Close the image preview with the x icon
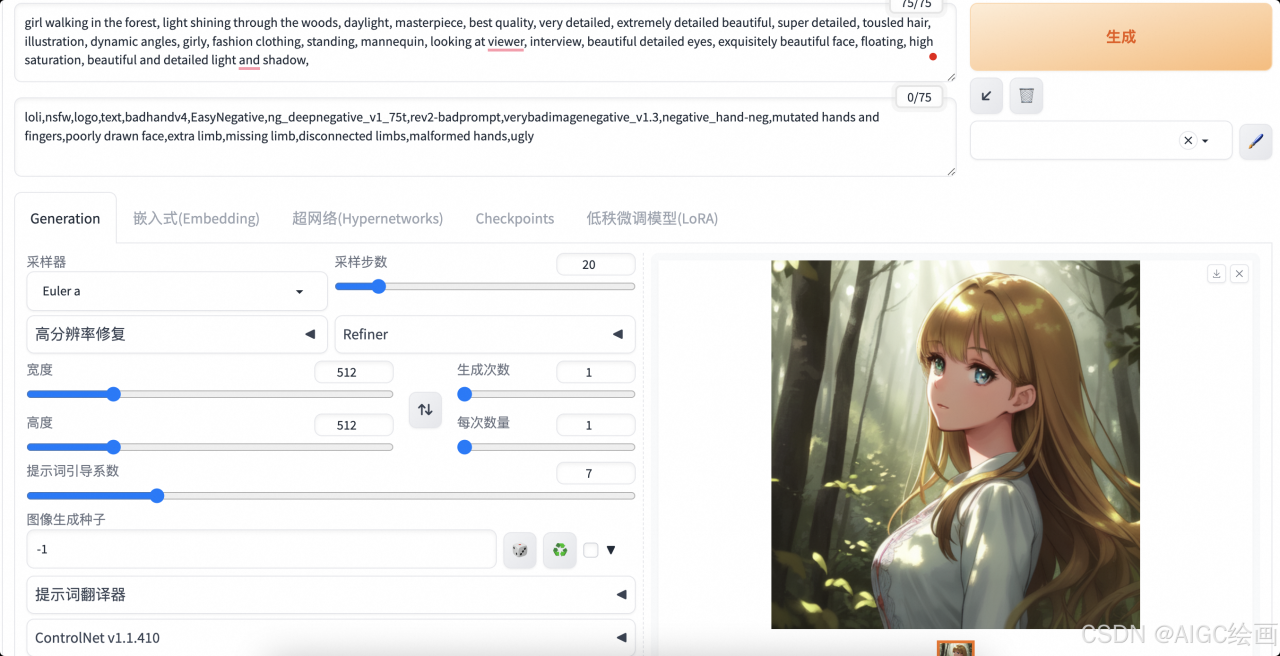Image resolution: width=1280 pixels, height=656 pixels. 1239,274
